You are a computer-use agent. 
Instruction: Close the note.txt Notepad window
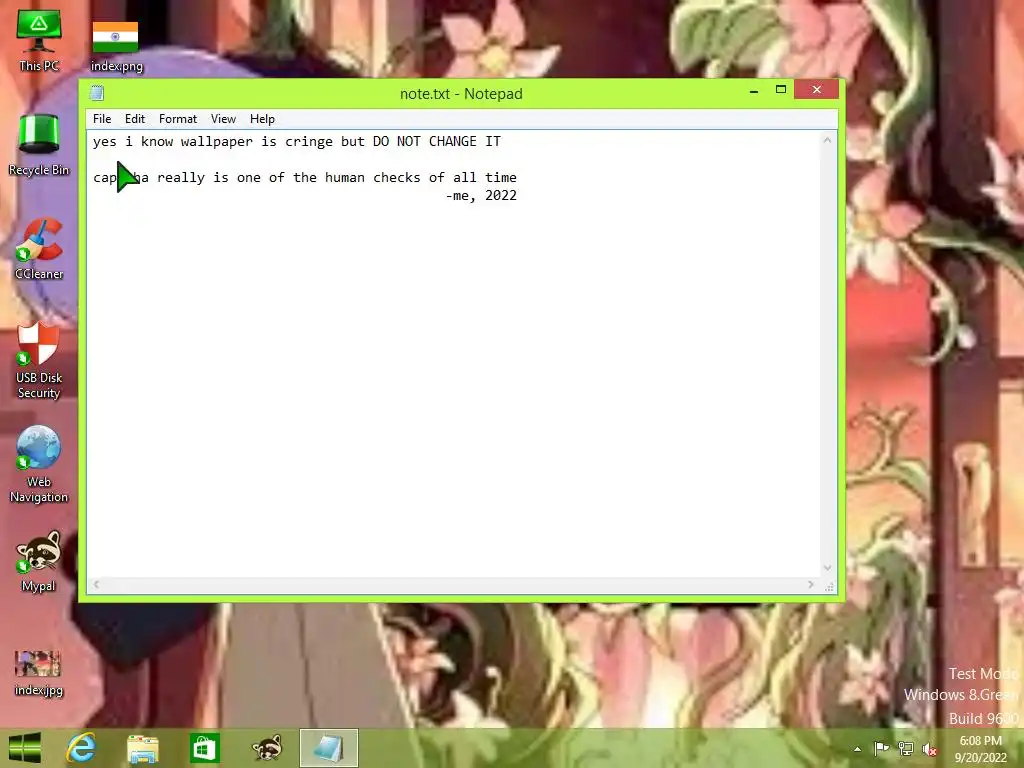[816, 89]
